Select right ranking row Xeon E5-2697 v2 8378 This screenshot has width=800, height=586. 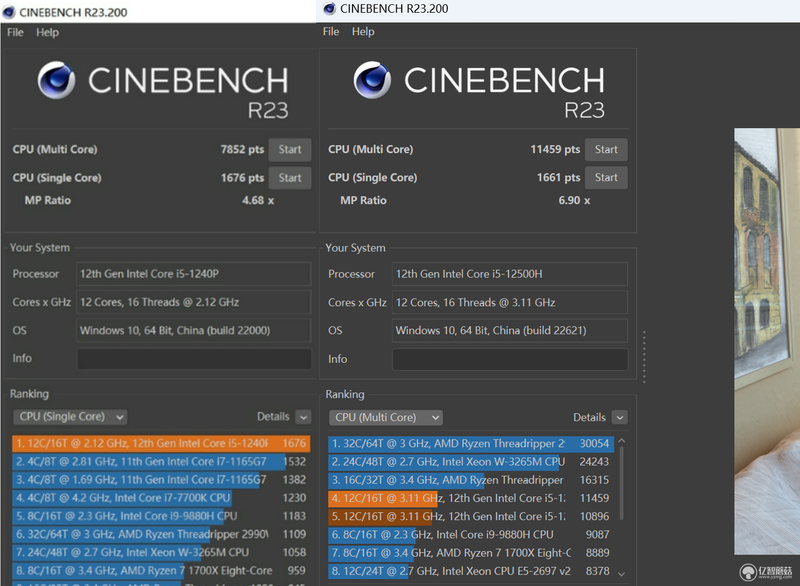(x=471, y=571)
